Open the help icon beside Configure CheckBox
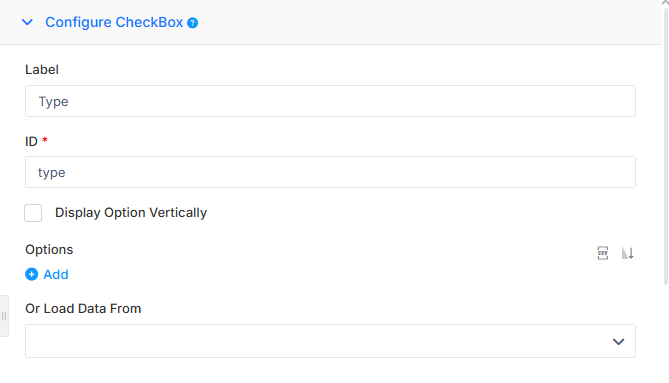This screenshot has height=383, width=669. point(193,23)
